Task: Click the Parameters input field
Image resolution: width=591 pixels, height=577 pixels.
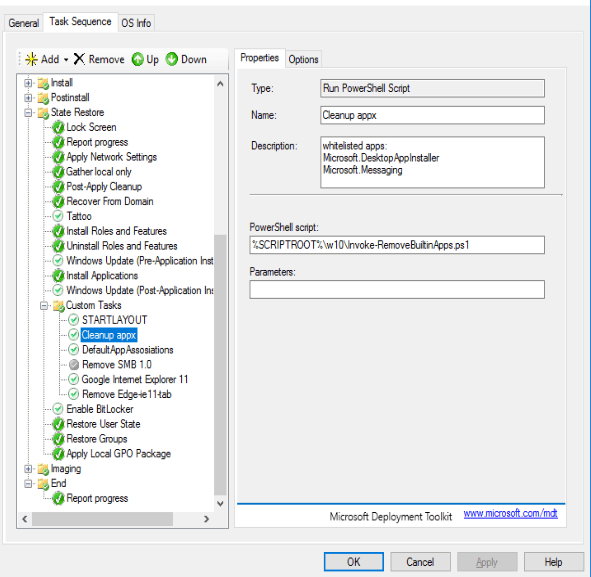Action: [x=397, y=289]
